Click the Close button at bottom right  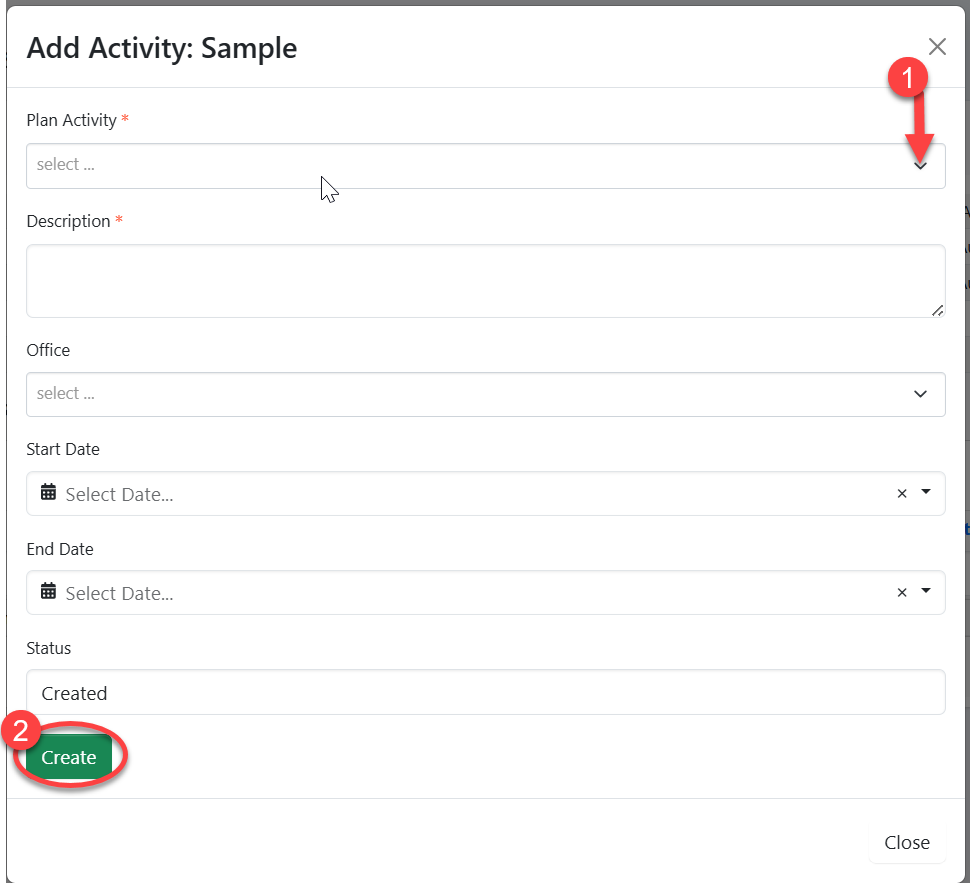click(x=907, y=842)
